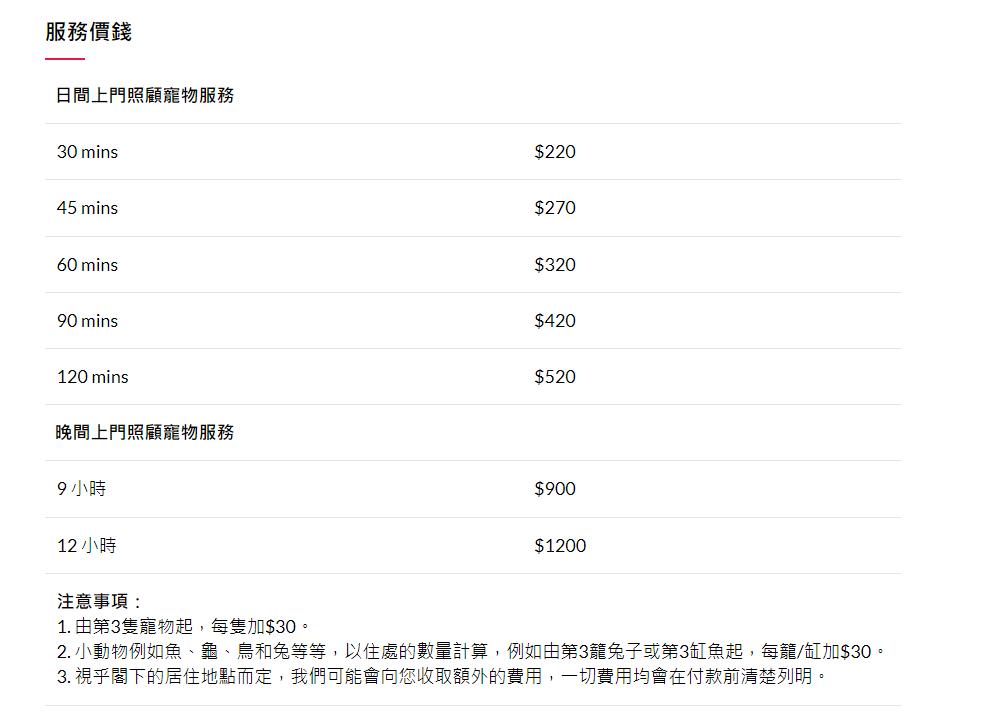
Task: Select the 日間上門照顧寵物服務 section header
Action: point(145,95)
